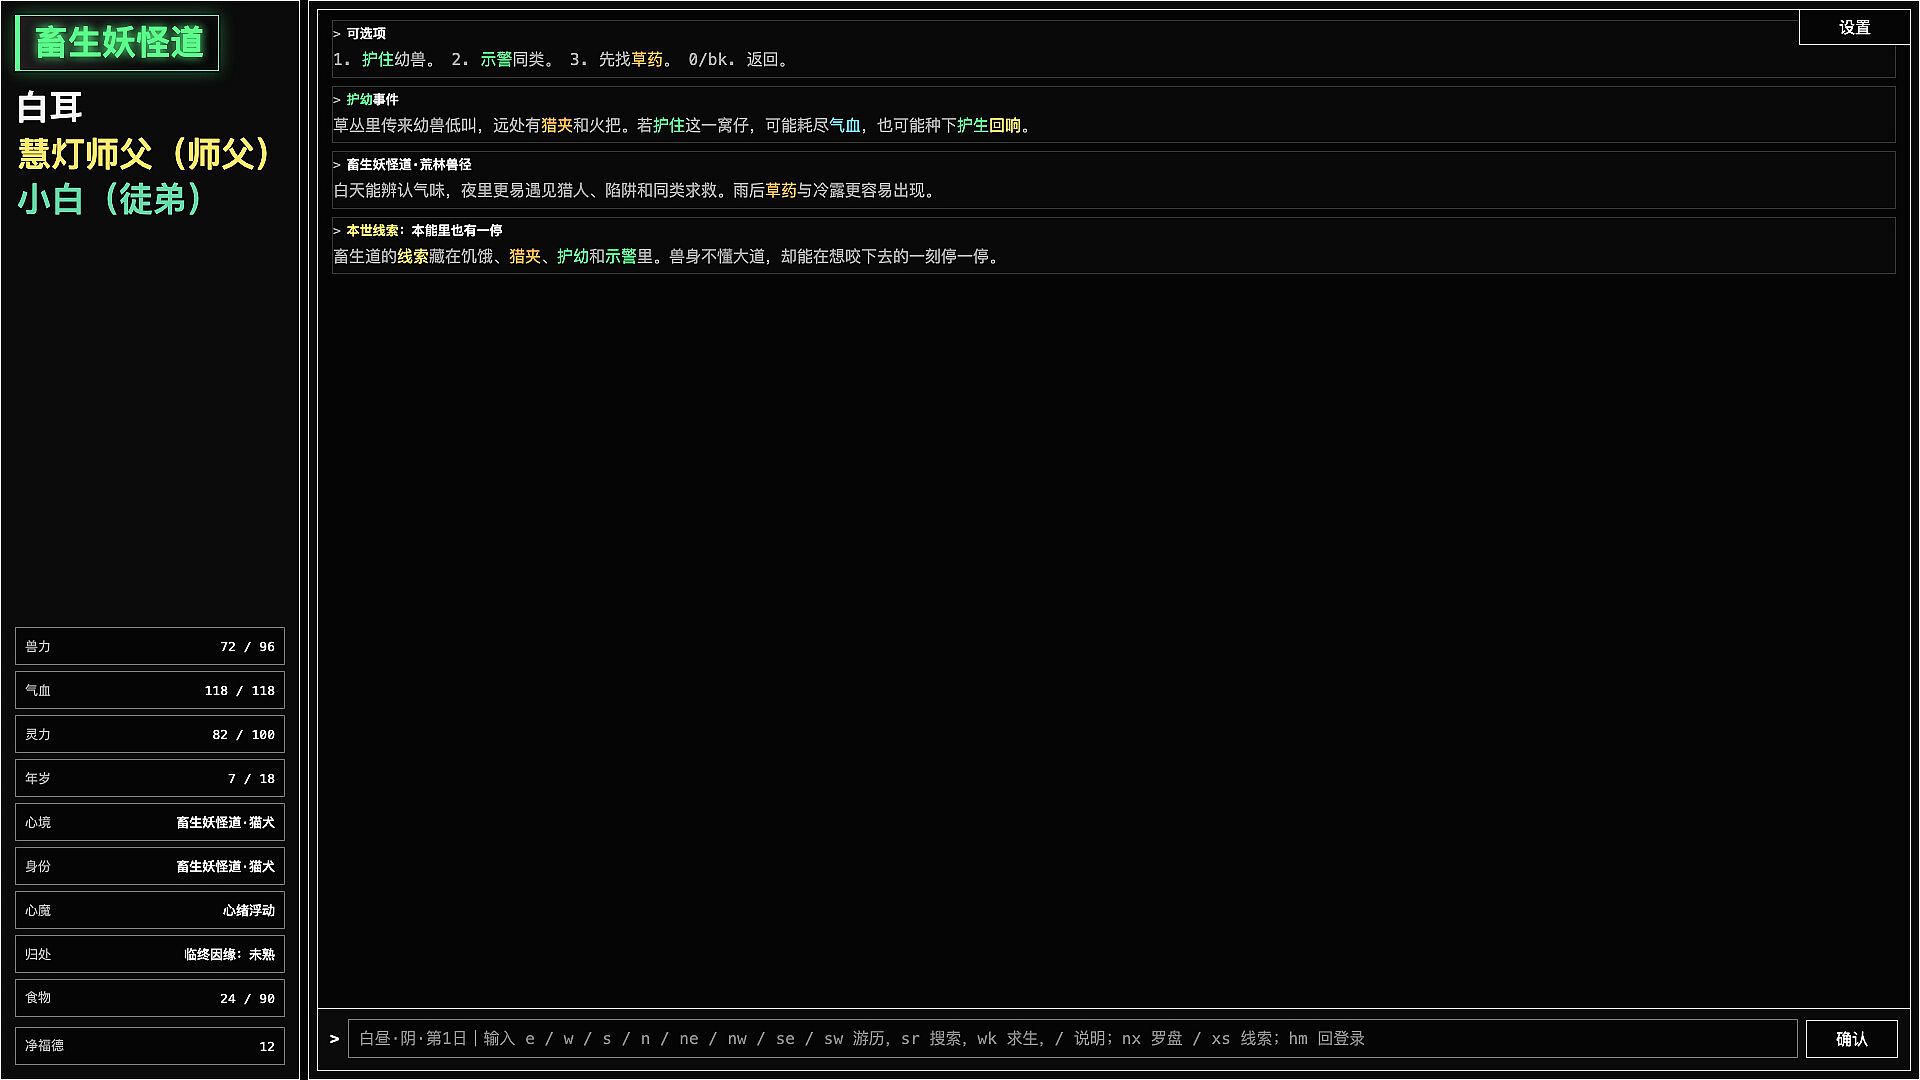The width and height of the screenshot is (1920, 1080).
Task: Click option 3 先找草药
Action: click(621, 60)
